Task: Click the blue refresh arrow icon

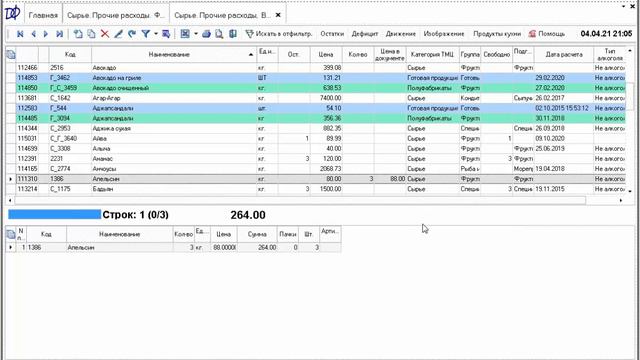Action: (x=131, y=34)
